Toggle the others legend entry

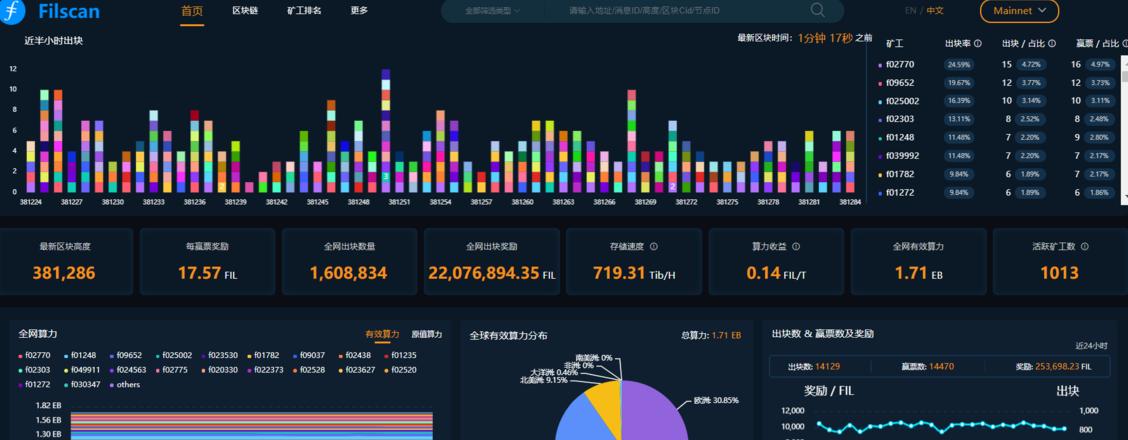[x=124, y=385]
